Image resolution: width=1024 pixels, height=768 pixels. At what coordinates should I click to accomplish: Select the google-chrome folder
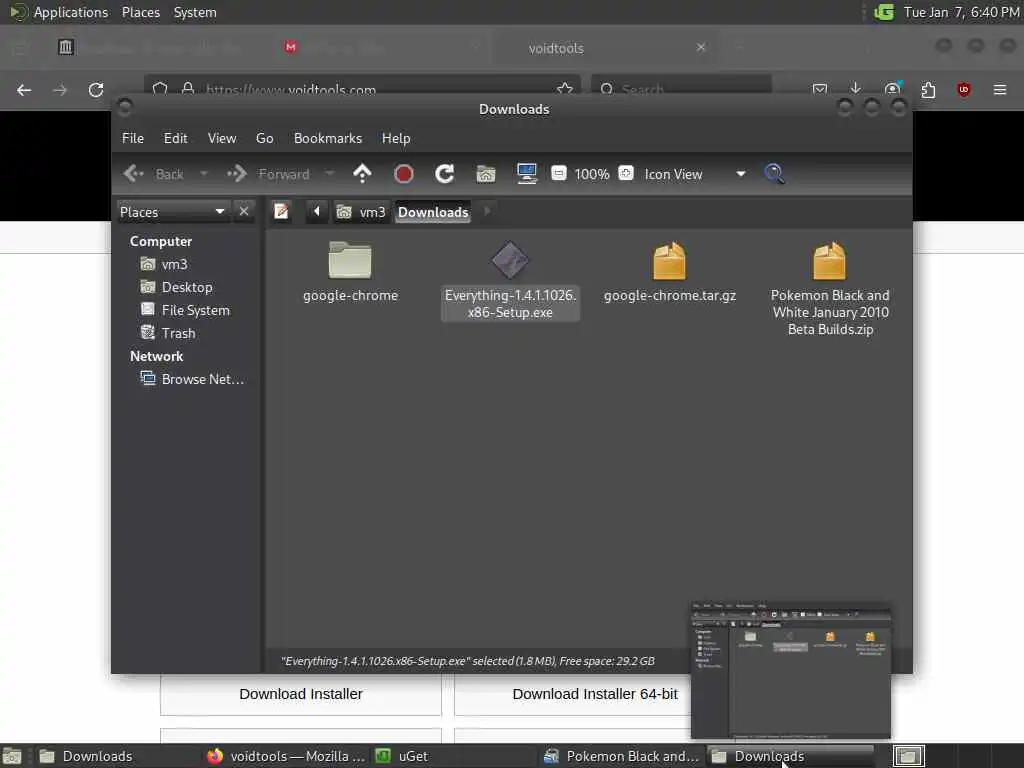350,272
